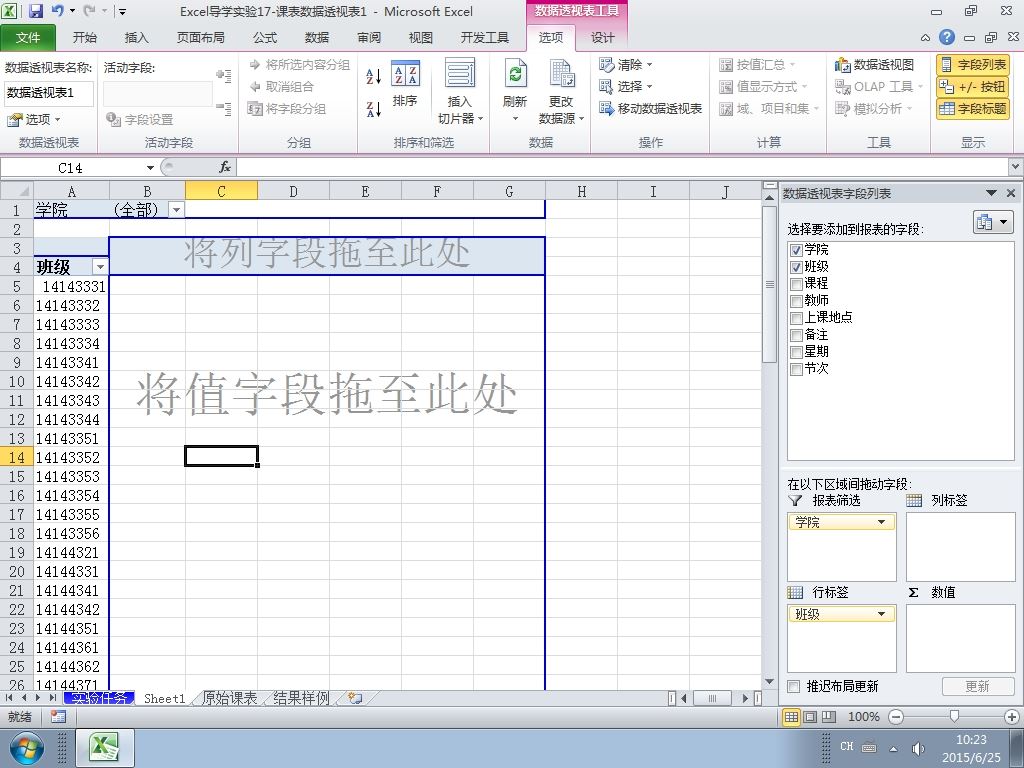Open the 原始课表 worksheet tab

pyautogui.click(x=229, y=698)
